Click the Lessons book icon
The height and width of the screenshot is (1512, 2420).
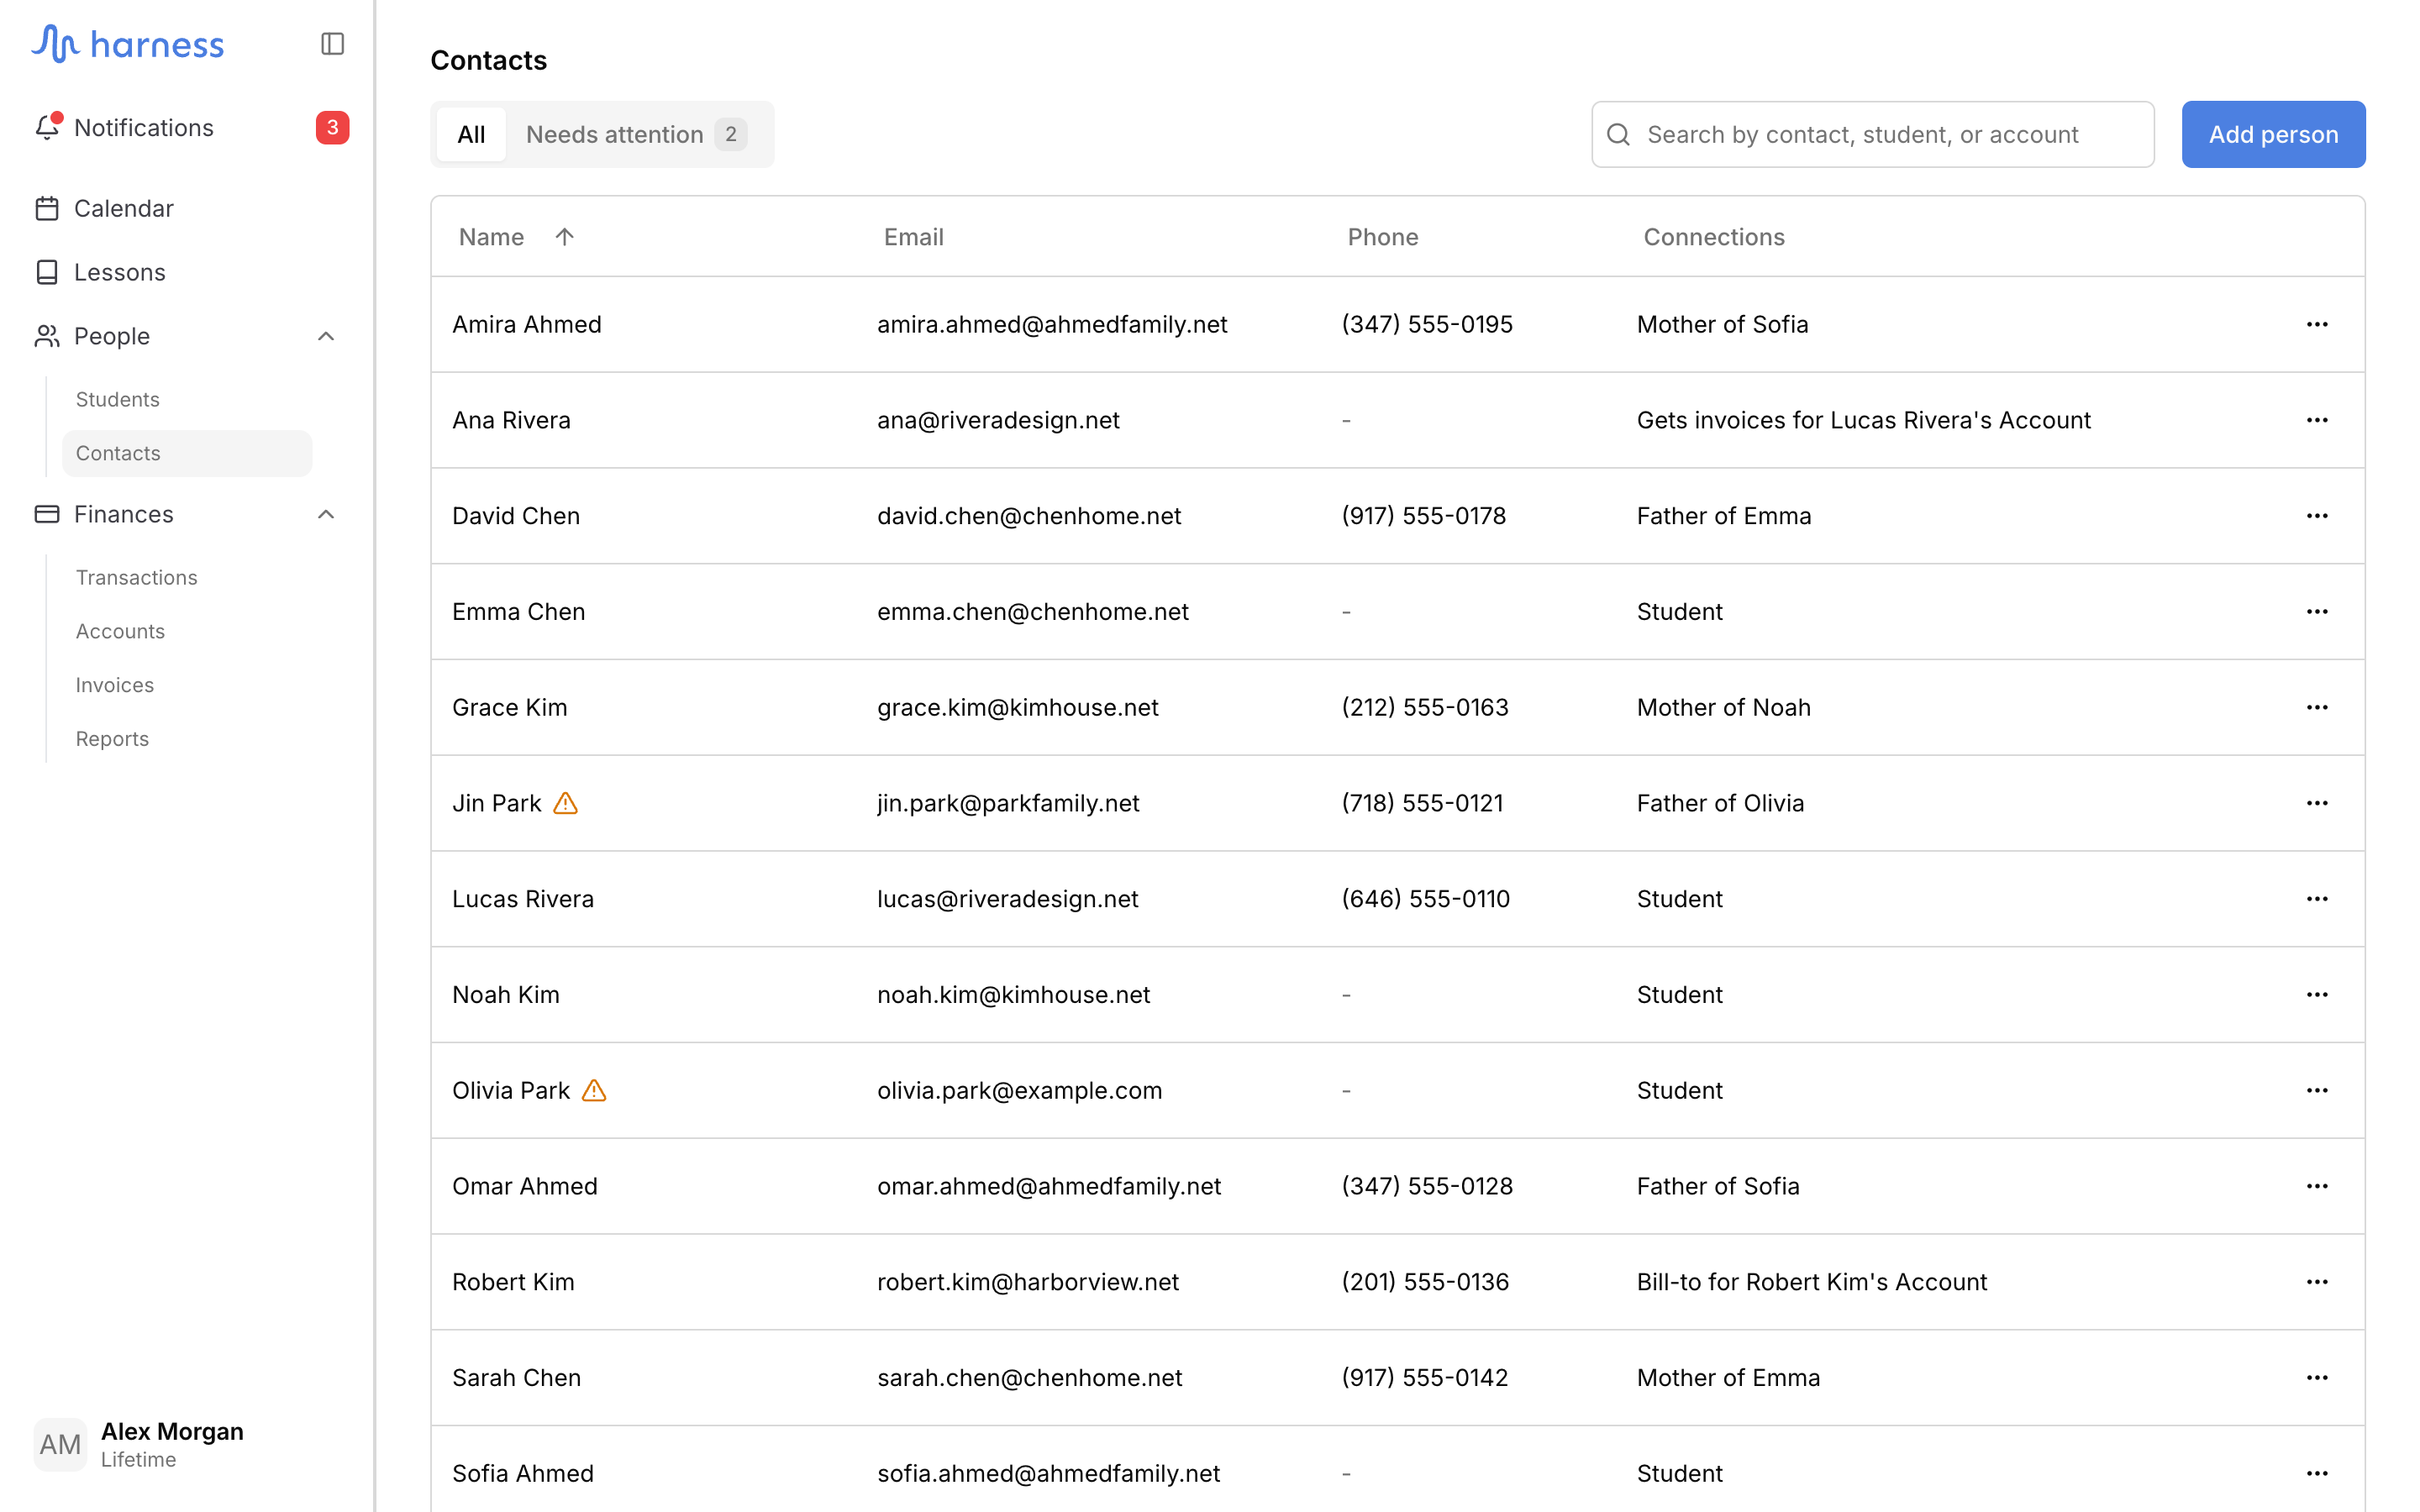47,272
